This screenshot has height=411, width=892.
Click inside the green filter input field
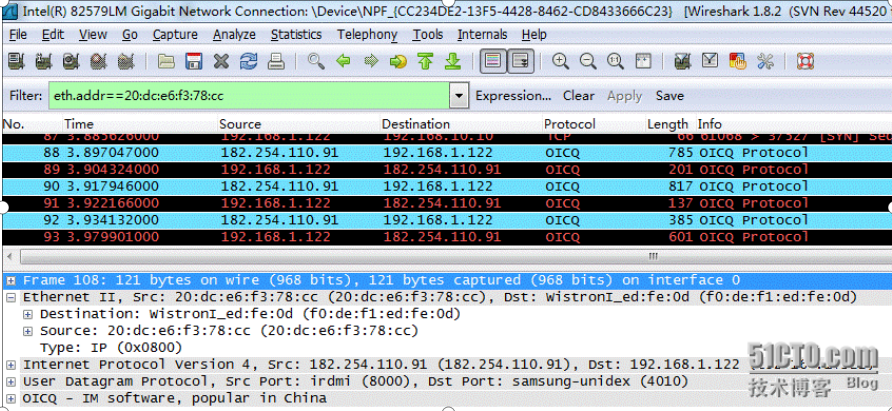(250, 96)
